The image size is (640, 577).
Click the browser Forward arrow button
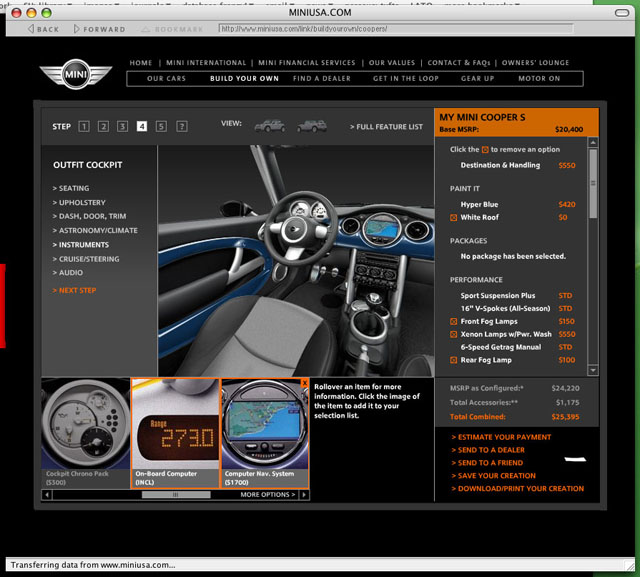(x=98, y=29)
